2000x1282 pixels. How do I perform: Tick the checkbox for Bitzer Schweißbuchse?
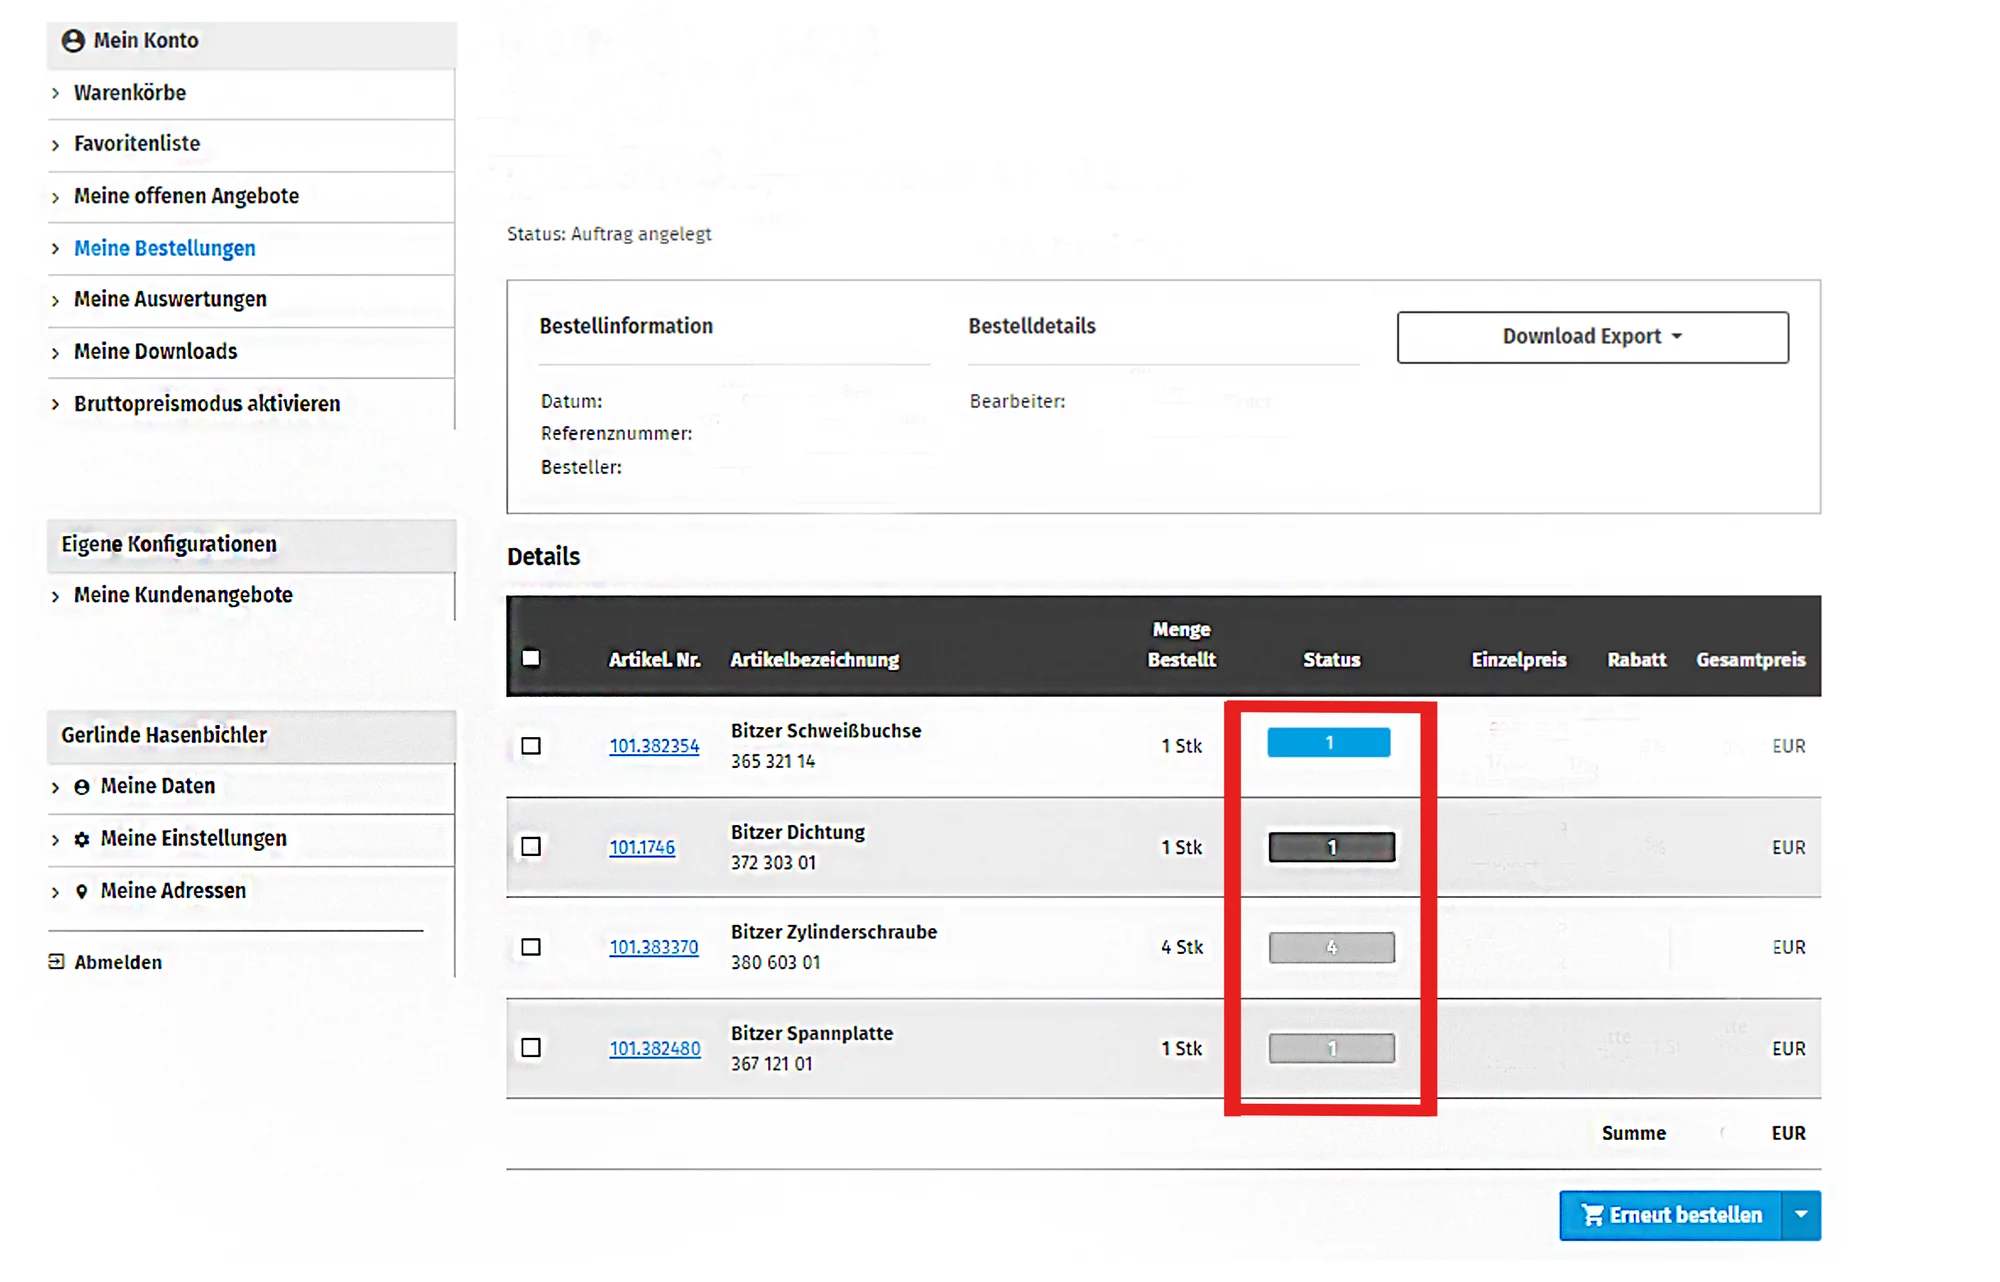pyautogui.click(x=531, y=746)
